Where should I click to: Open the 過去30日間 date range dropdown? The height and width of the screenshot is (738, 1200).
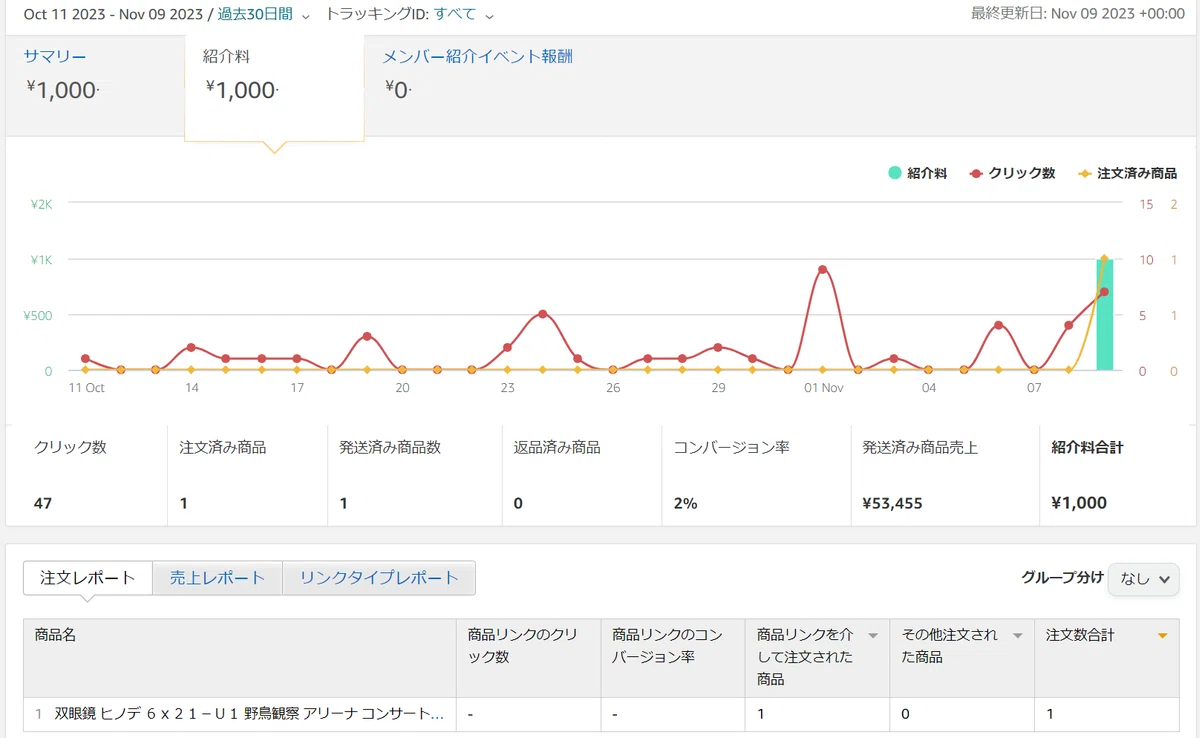[264, 14]
